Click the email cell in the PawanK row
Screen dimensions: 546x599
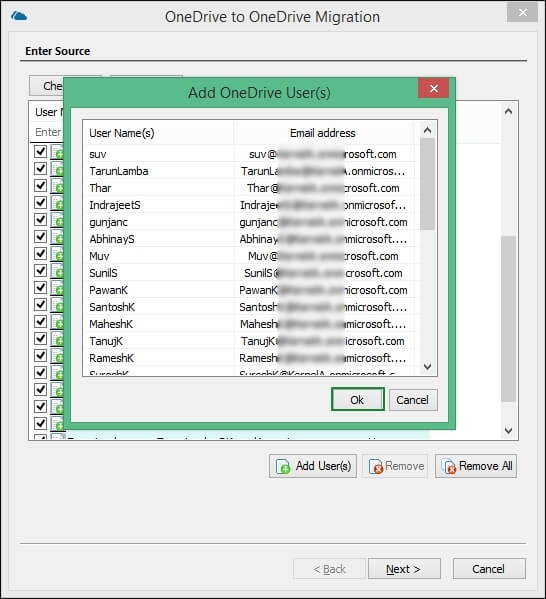pos(323,290)
